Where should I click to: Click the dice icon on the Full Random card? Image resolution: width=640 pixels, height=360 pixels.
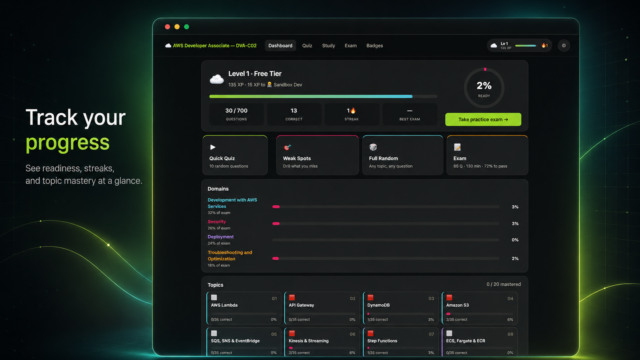(373, 147)
